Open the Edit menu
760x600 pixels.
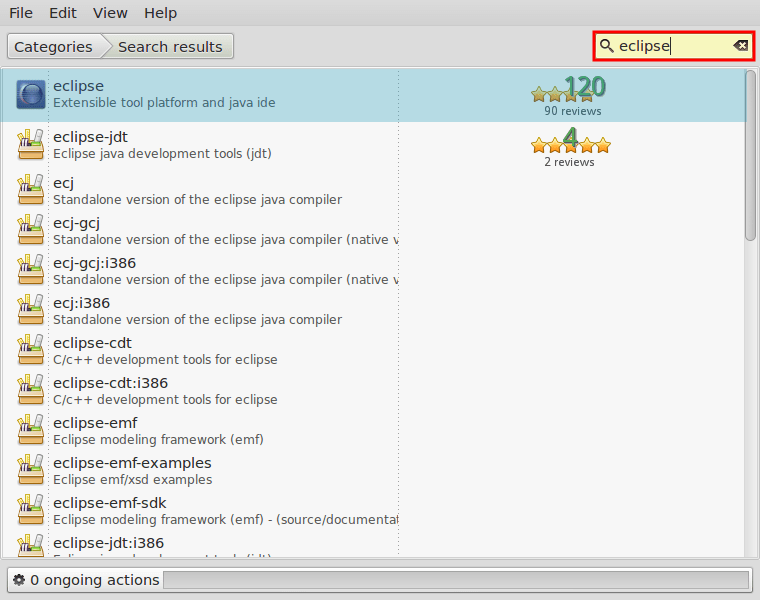click(63, 13)
